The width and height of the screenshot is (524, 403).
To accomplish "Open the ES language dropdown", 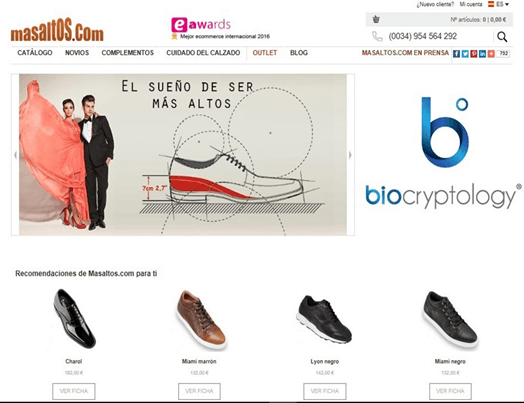I will pos(499,4).
